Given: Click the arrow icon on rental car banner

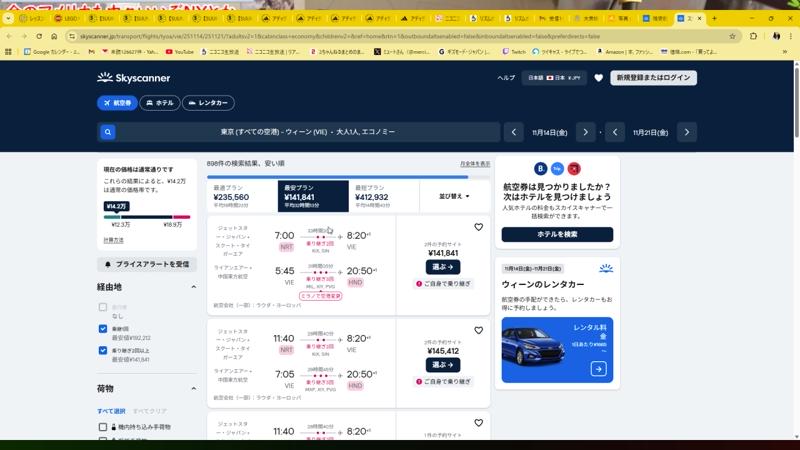Looking at the screenshot, I should tap(598, 368).
